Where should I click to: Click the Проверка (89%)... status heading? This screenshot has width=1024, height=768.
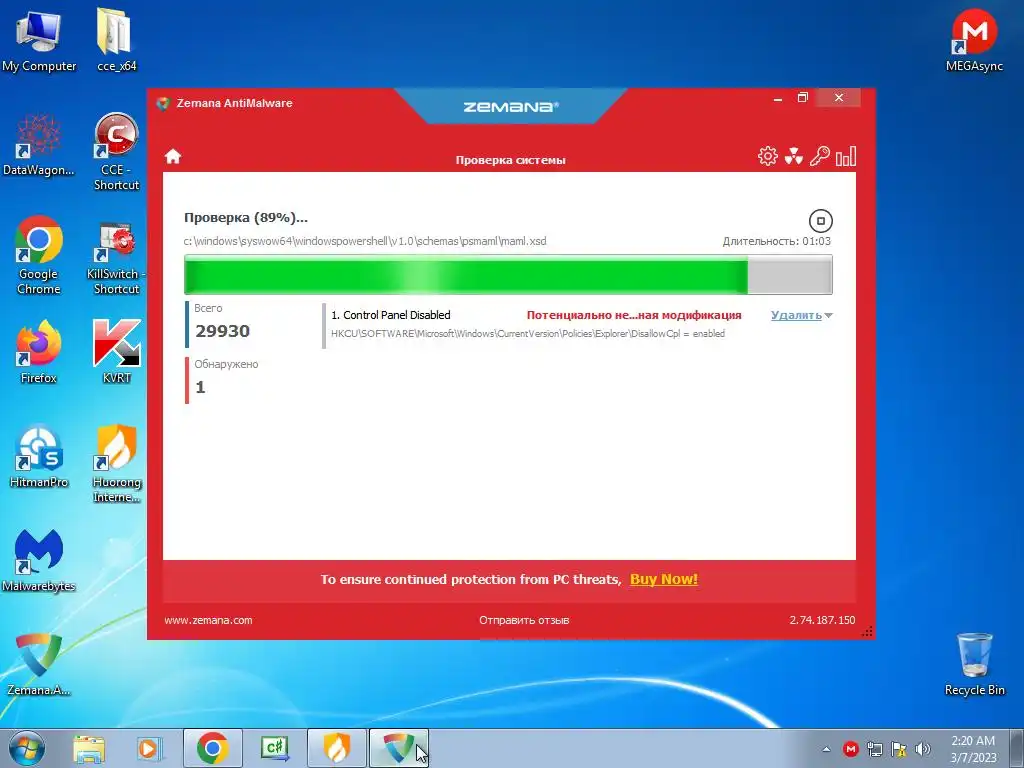point(246,217)
